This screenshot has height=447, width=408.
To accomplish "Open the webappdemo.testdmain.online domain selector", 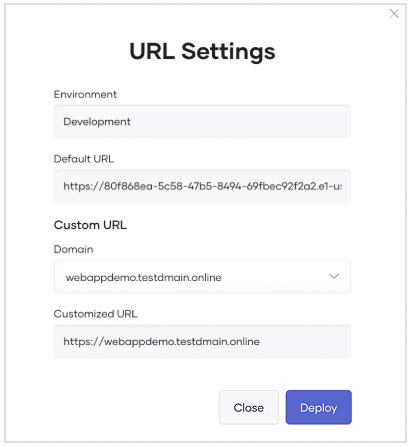I will tap(202, 277).
